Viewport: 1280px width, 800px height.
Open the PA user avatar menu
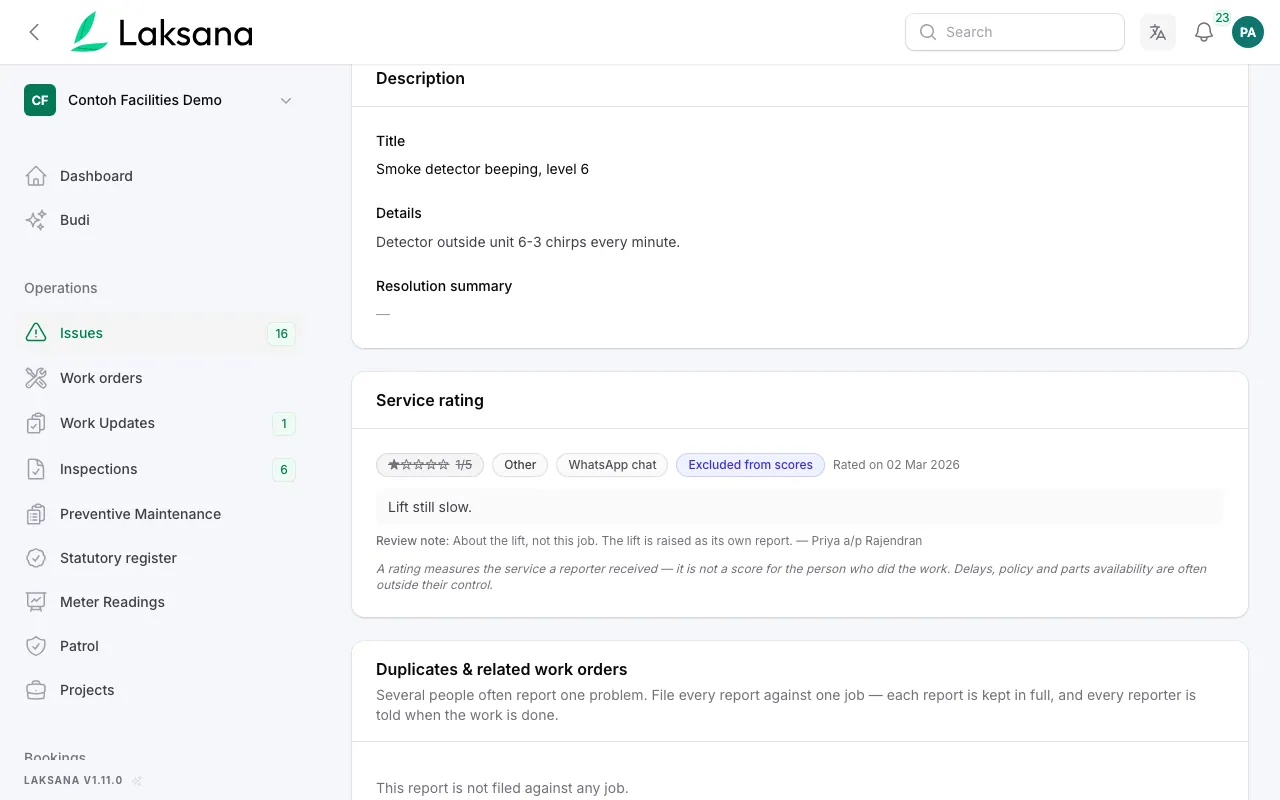(x=1248, y=32)
